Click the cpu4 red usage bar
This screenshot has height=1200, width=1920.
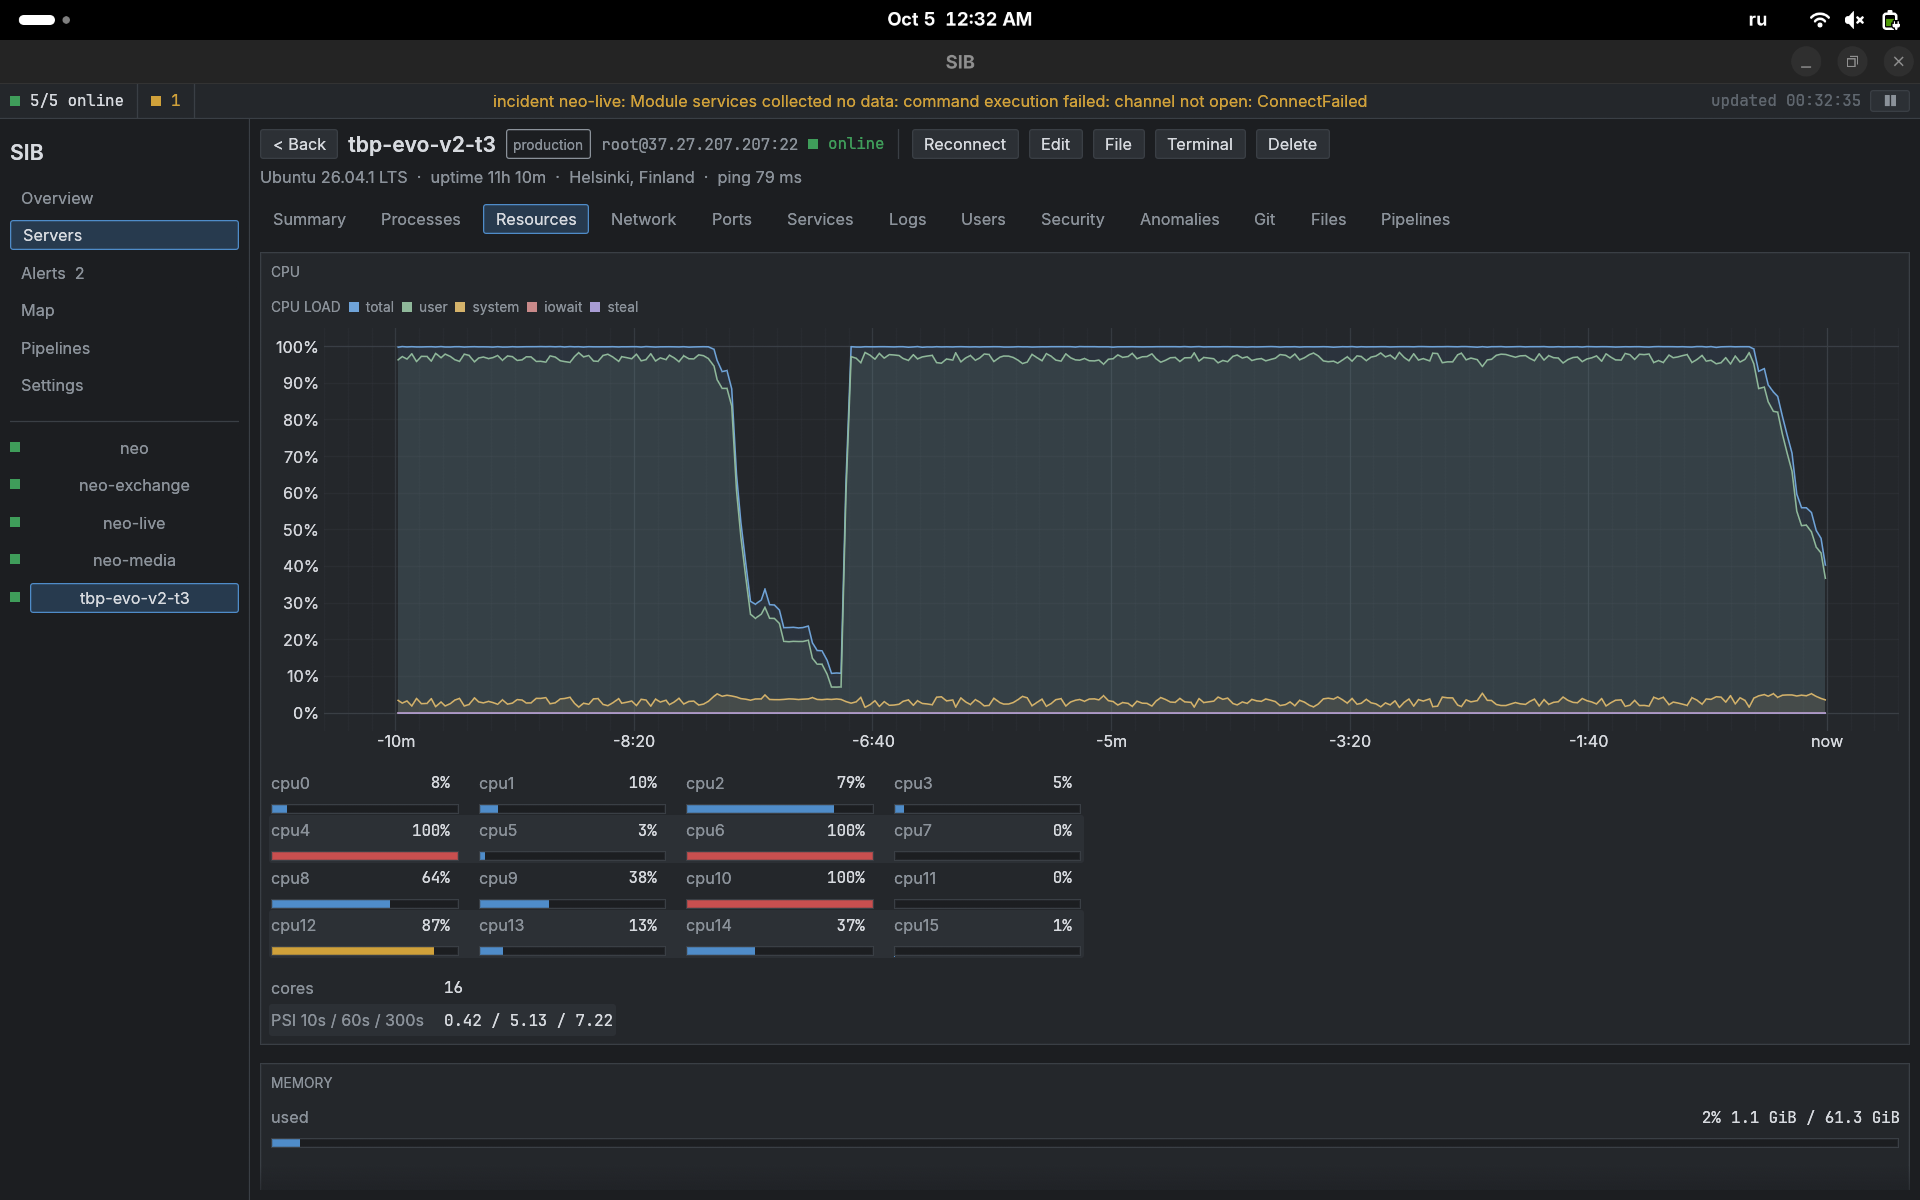pos(364,856)
